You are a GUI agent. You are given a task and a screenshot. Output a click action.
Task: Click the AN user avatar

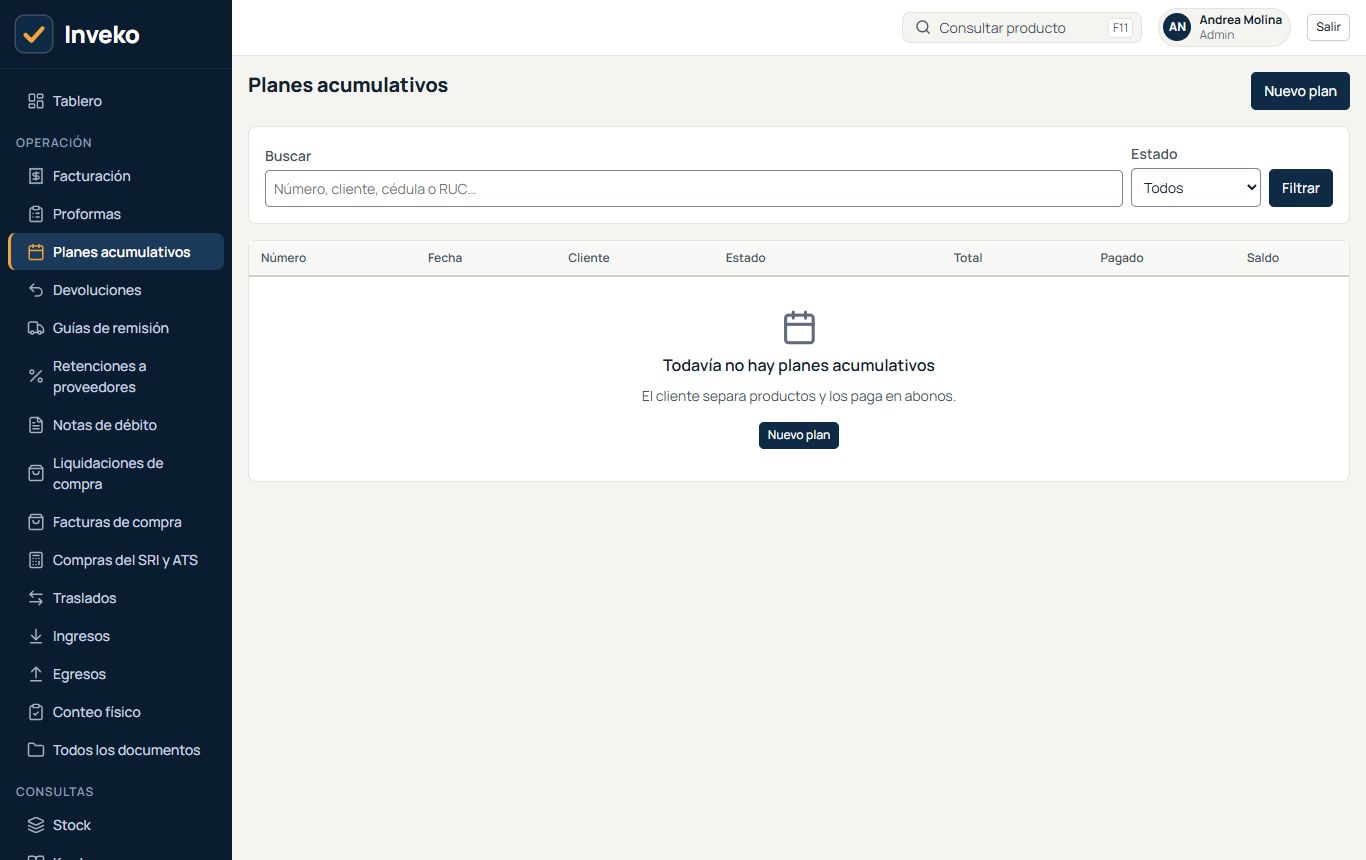pos(1178,28)
